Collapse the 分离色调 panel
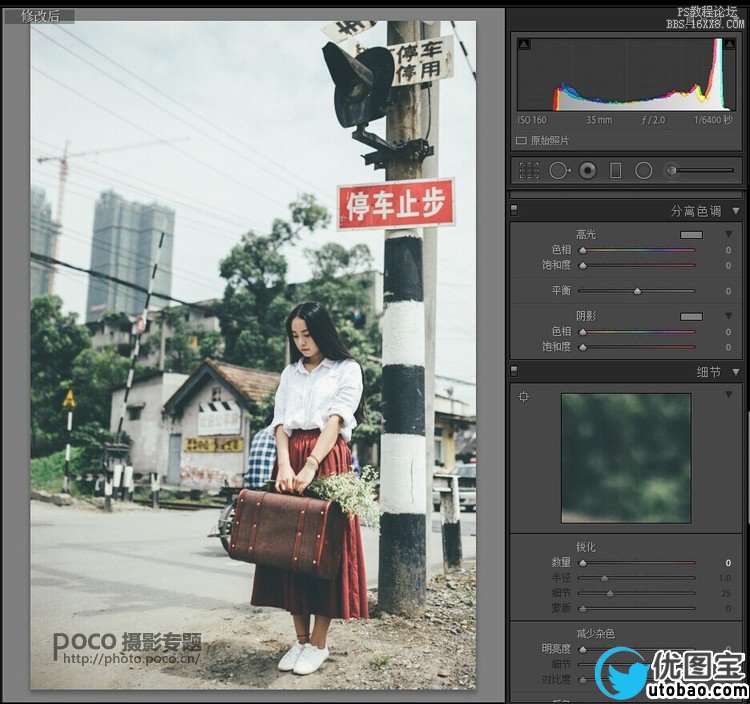The width and height of the screenshot is (750, 704). [x=736, y=211]
